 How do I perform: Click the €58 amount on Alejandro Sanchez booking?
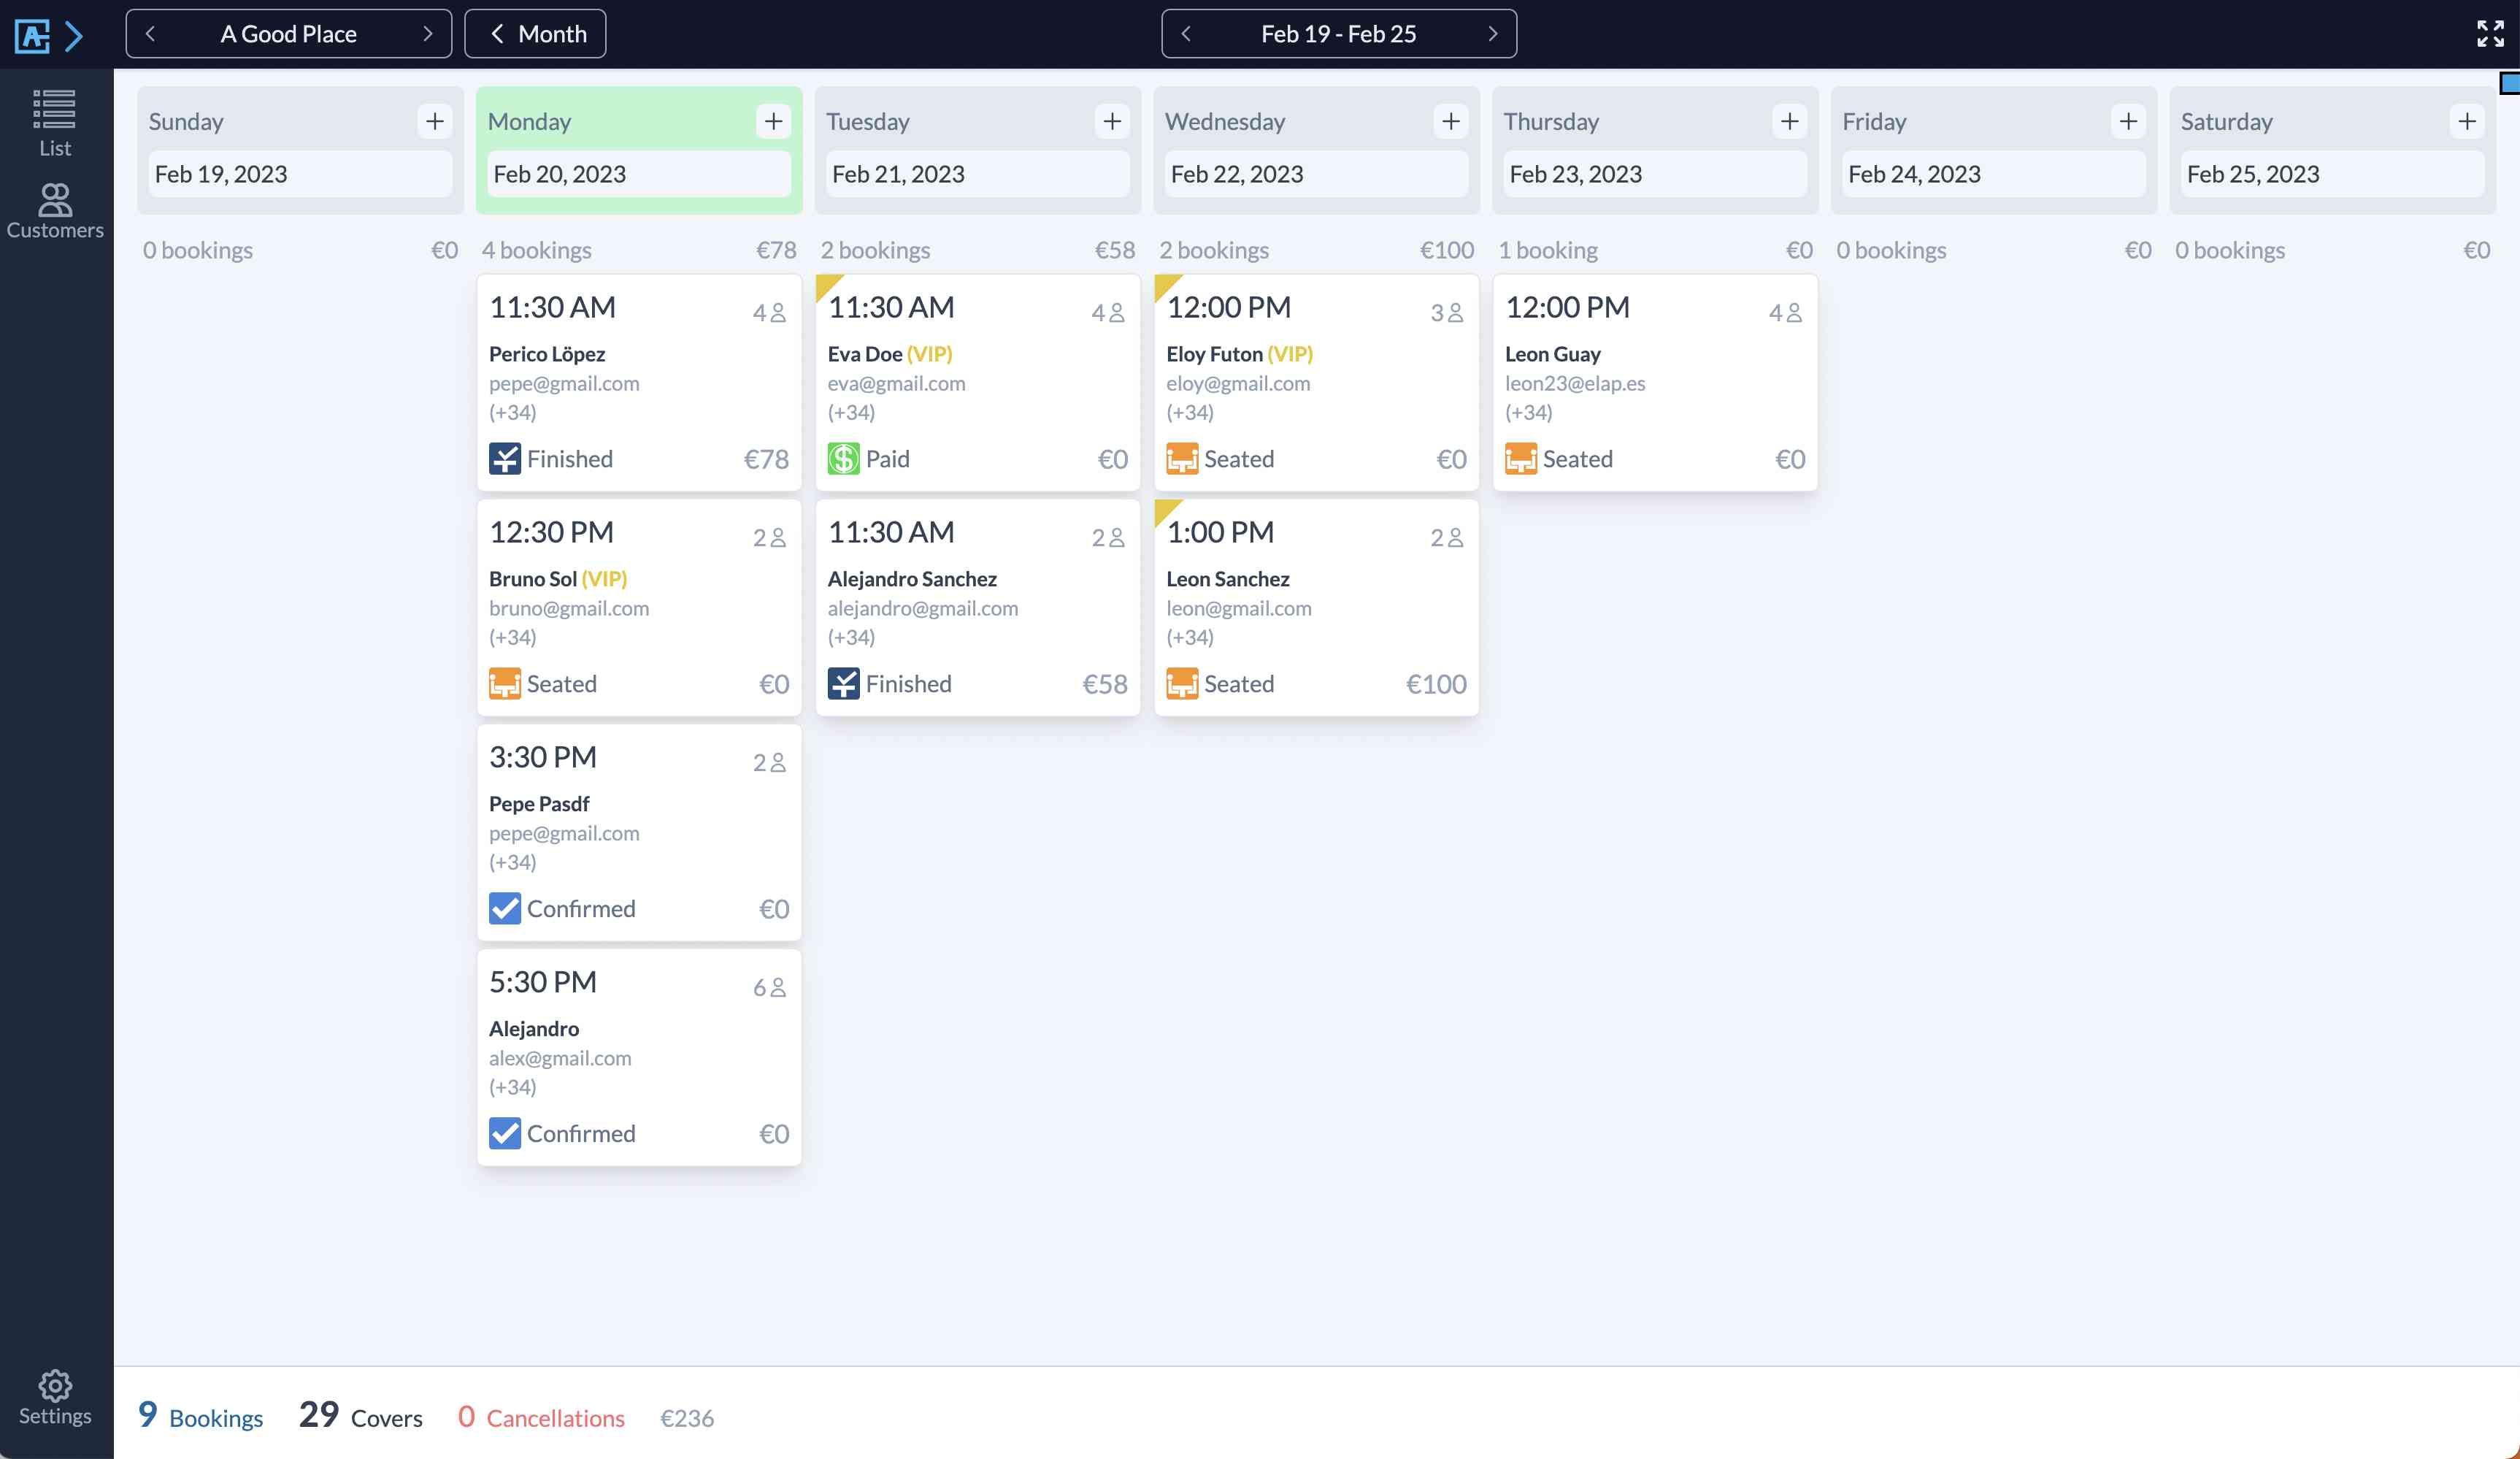click(1105, 684)
